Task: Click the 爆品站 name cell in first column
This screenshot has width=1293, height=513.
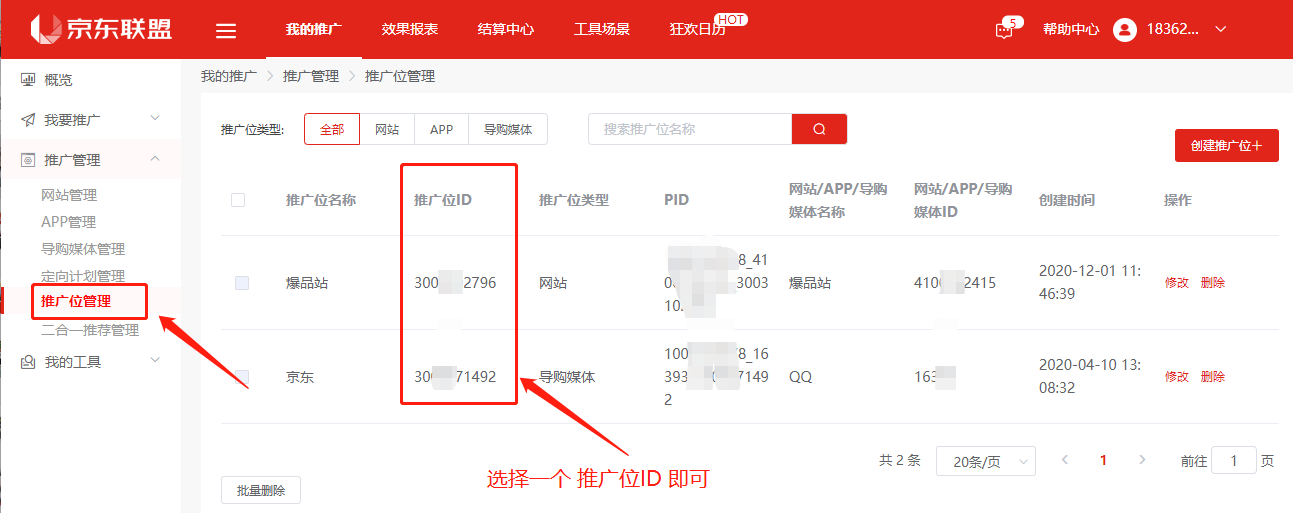Action: pos(307,283)
